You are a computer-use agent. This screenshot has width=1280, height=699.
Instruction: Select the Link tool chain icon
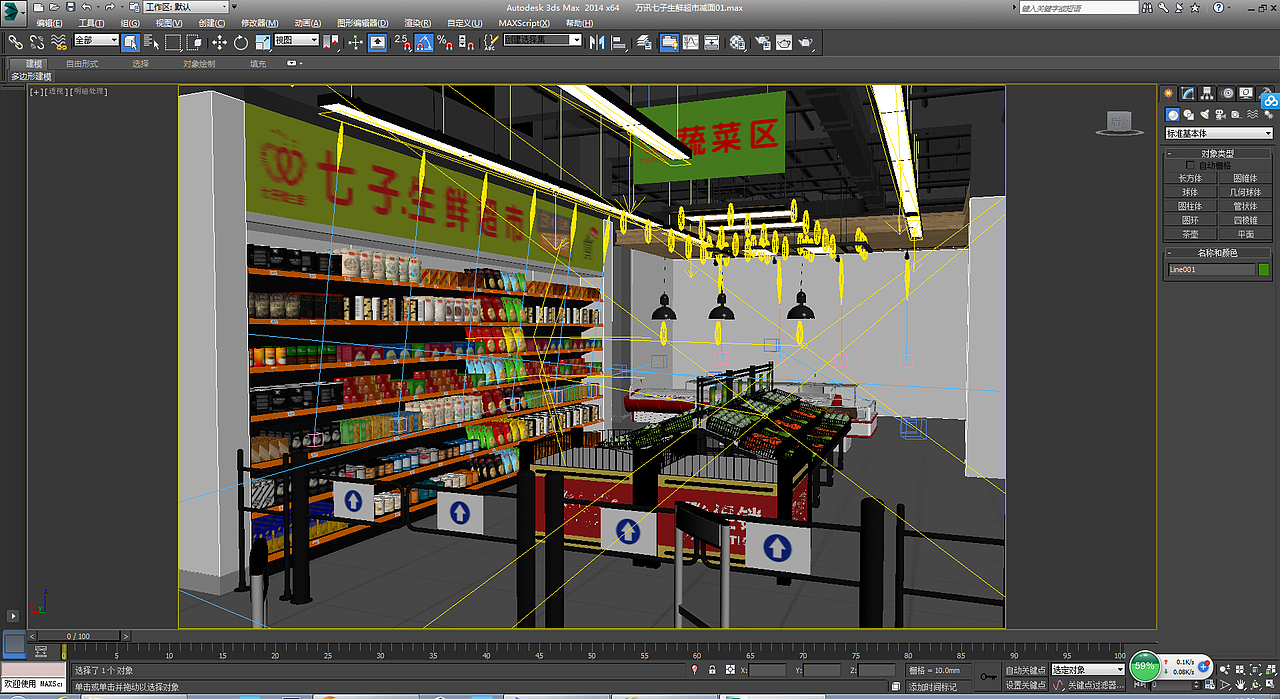[x=16, y=42]
